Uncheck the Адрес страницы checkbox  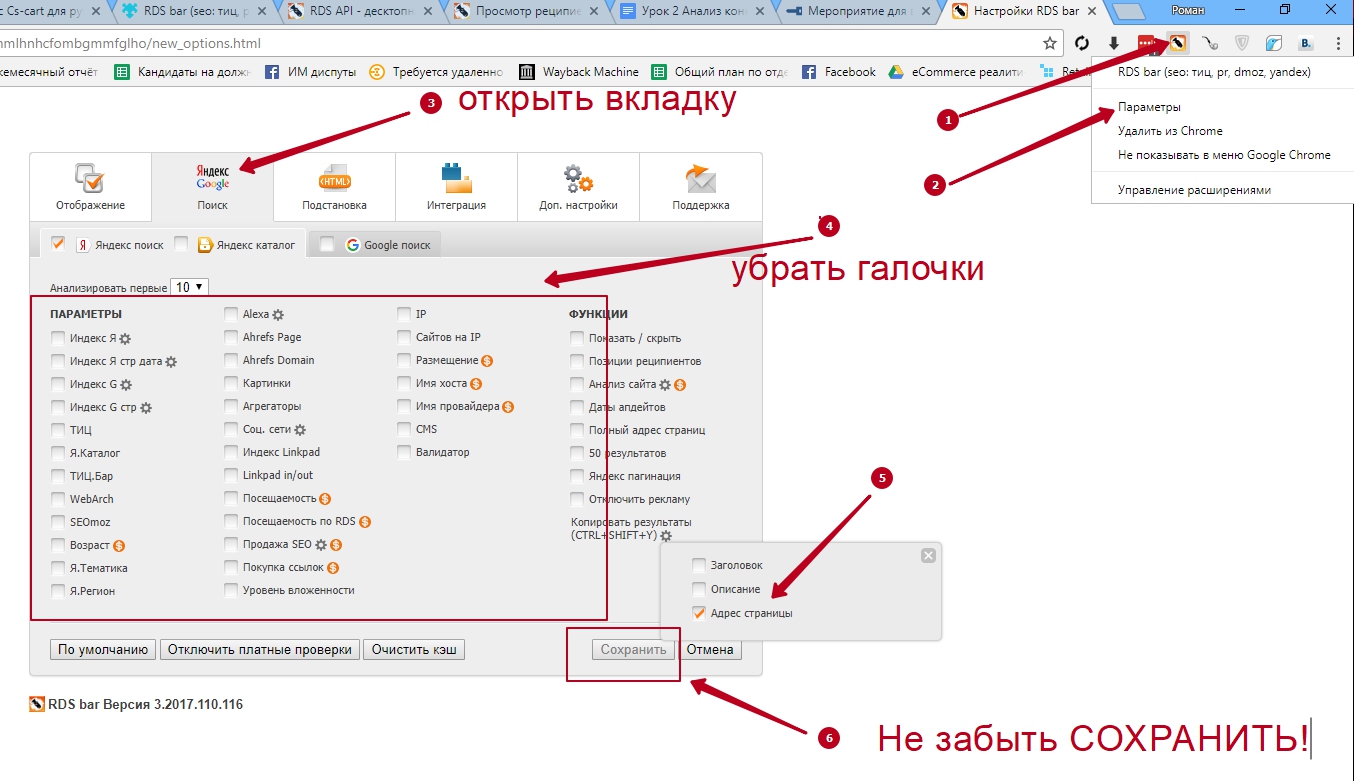tap(699, 613)
